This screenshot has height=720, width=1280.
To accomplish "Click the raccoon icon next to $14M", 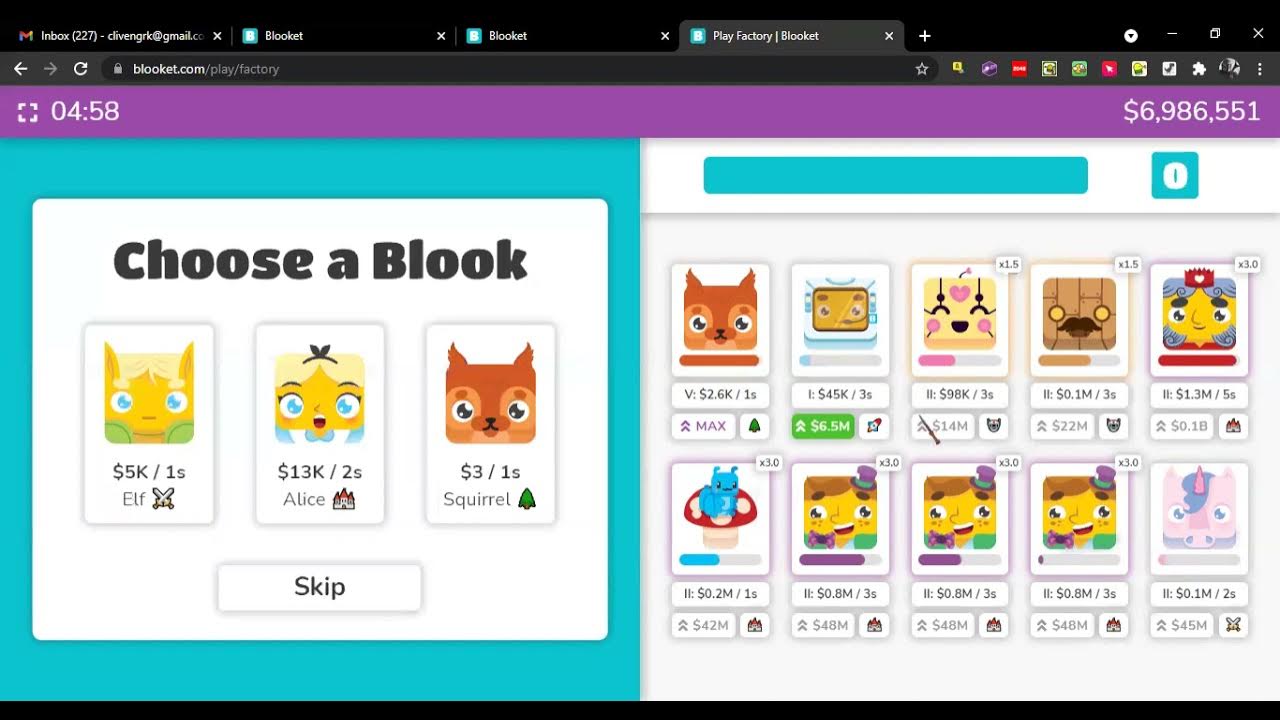I will (x=994, y=426).
